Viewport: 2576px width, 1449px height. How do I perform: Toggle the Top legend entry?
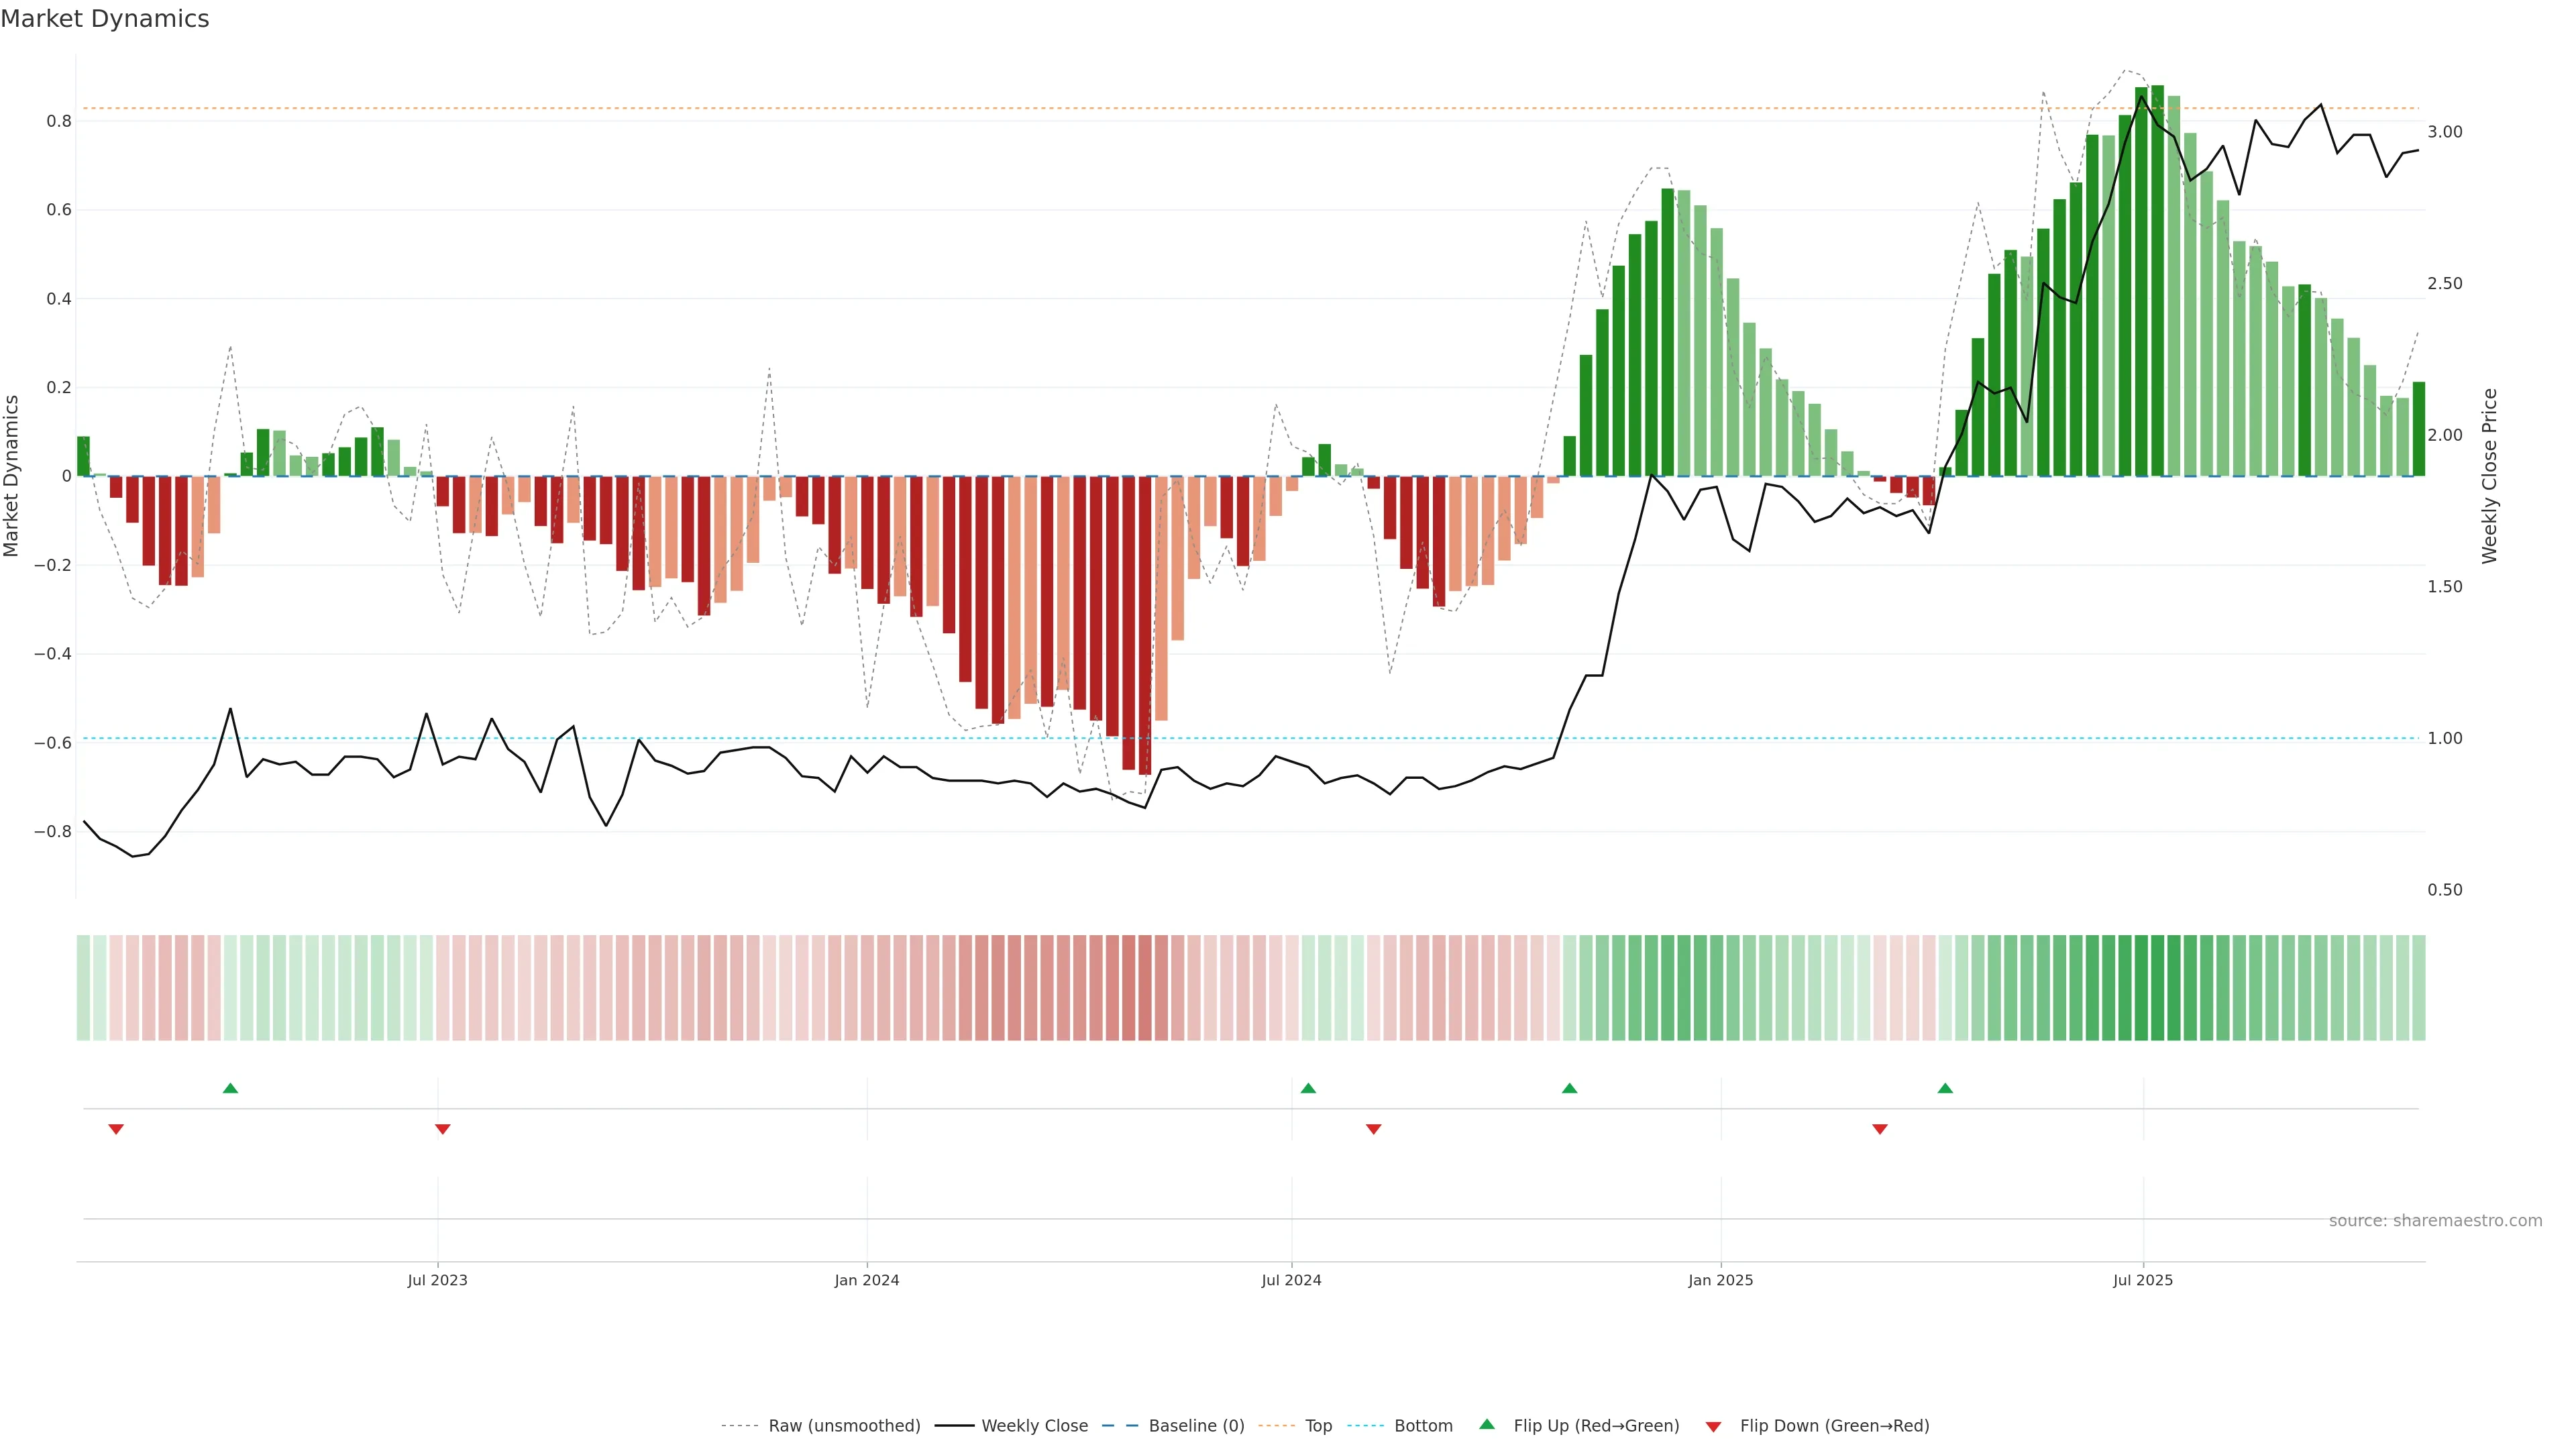click(1318, 1425)
